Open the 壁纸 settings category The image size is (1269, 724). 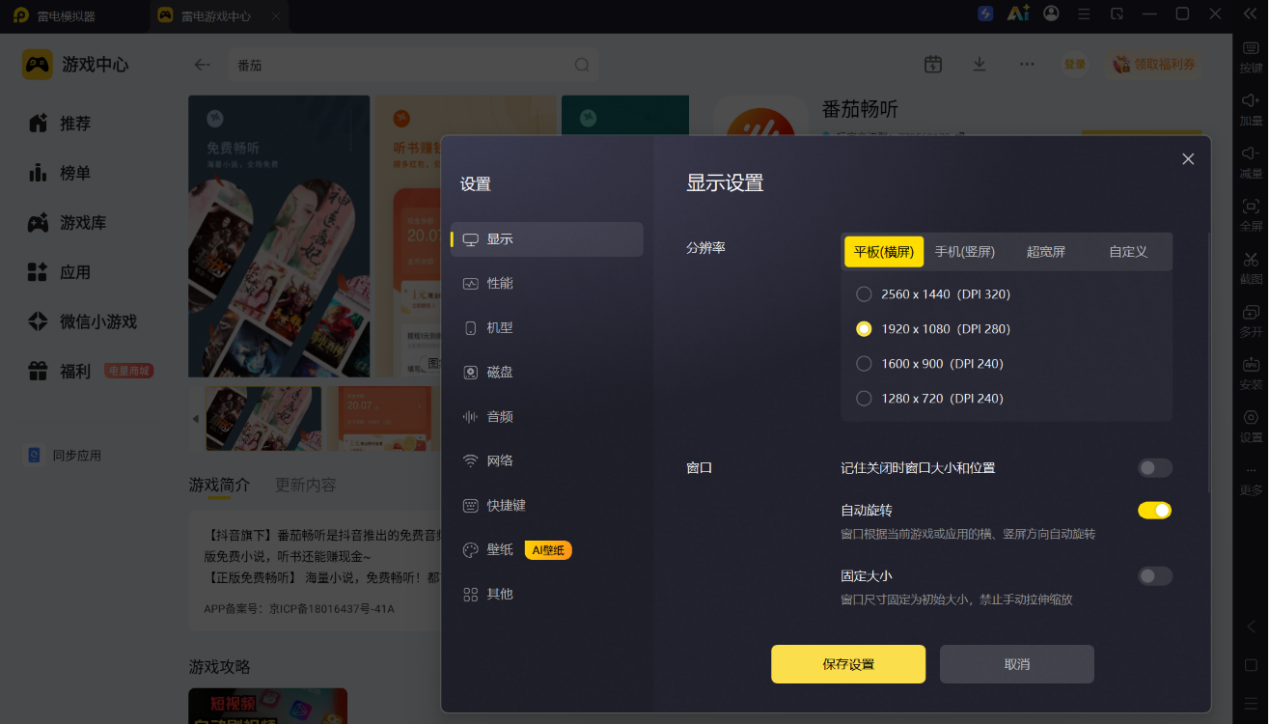click(x=546, y=550)
